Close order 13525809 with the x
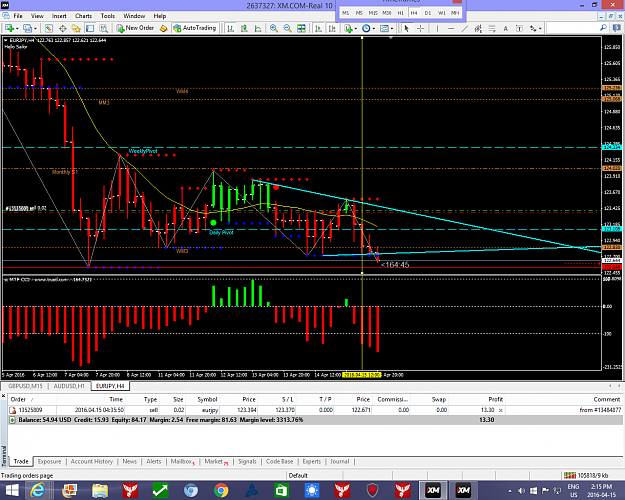This screenshot has height=500, width=625. [501, 410]
